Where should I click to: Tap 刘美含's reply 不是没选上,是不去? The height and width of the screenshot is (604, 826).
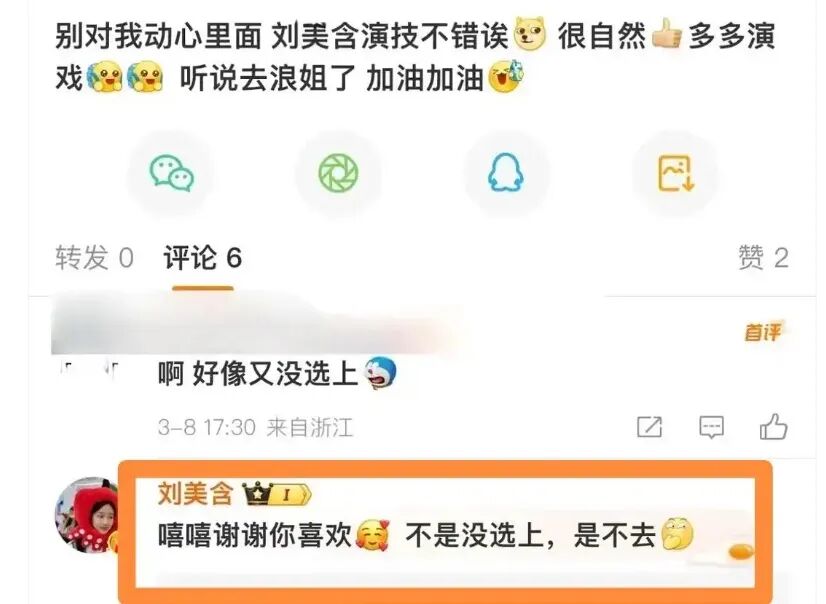click(530, 535)
